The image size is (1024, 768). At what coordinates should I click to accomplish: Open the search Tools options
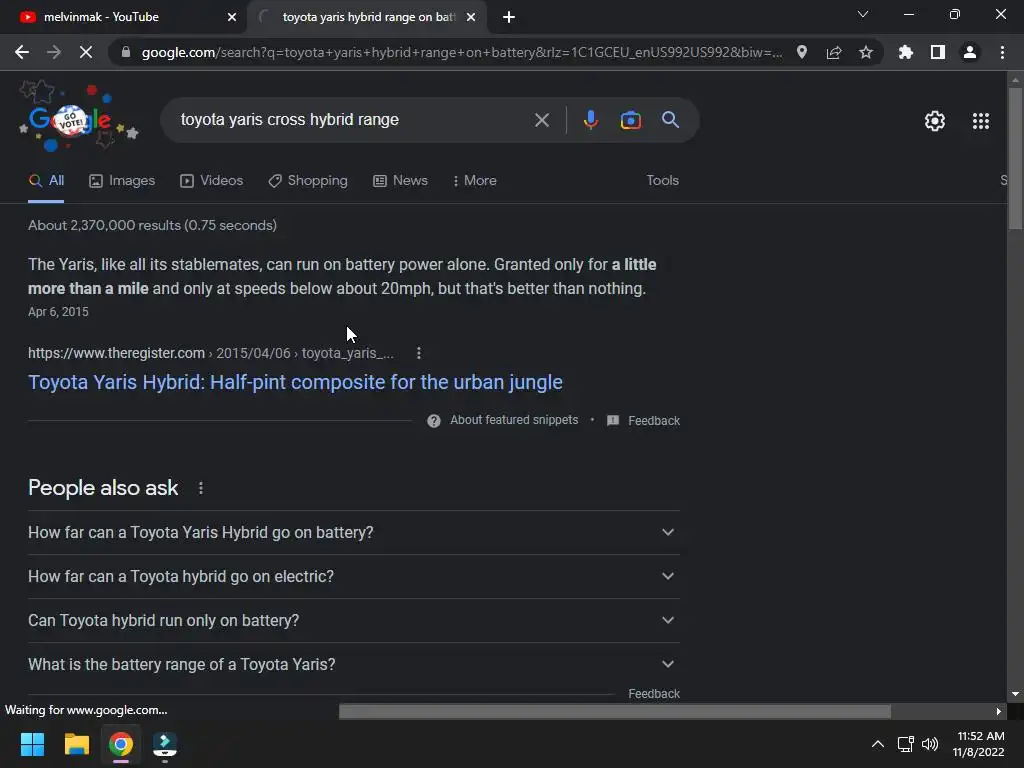tap(662, 181)
